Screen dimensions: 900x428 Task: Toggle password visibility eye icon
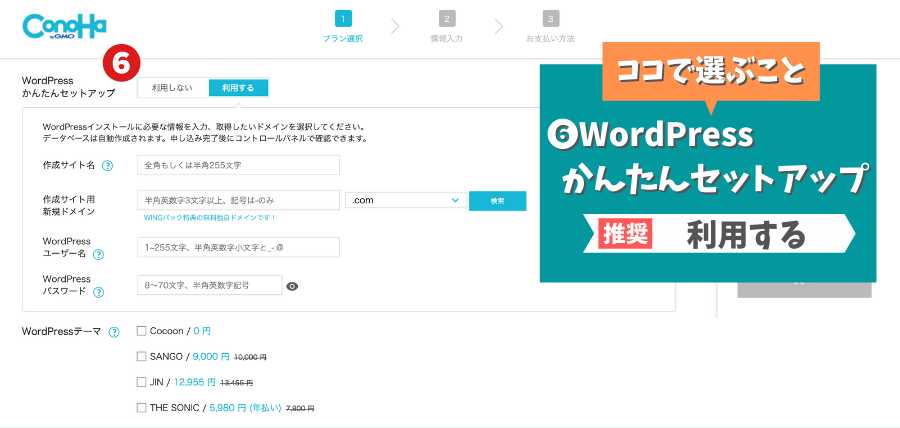(x=292, y=286)
